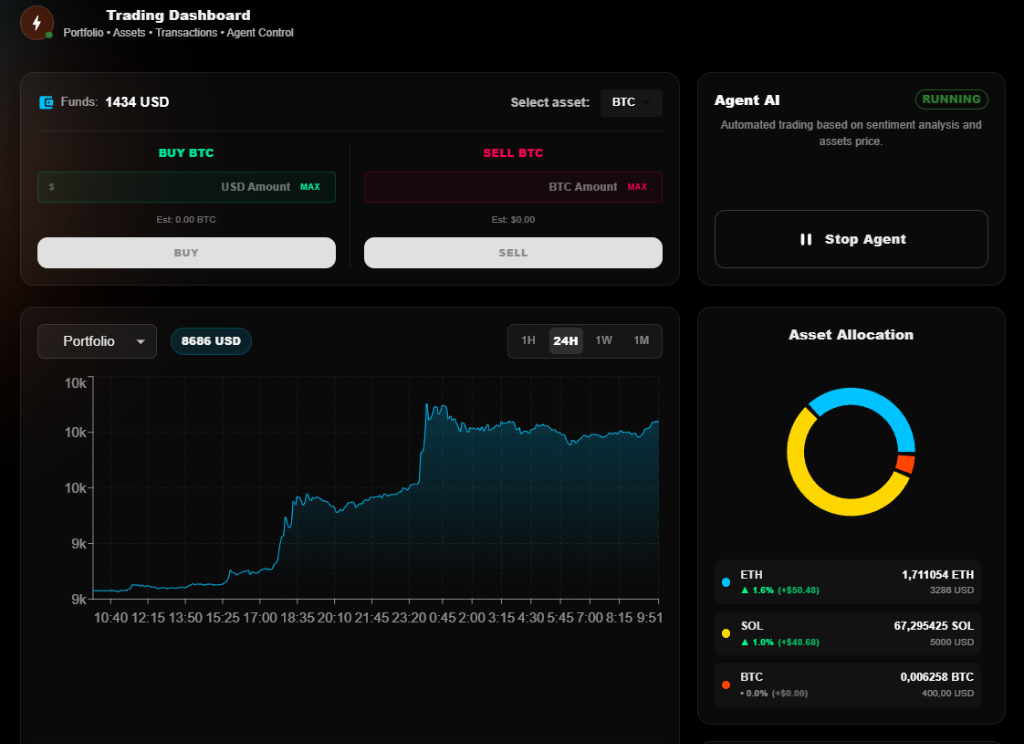The height and width of the screenshot is (744, 1024).
Task: Click '0,006258 BTC' holding amount
Action: coord(936,677)
